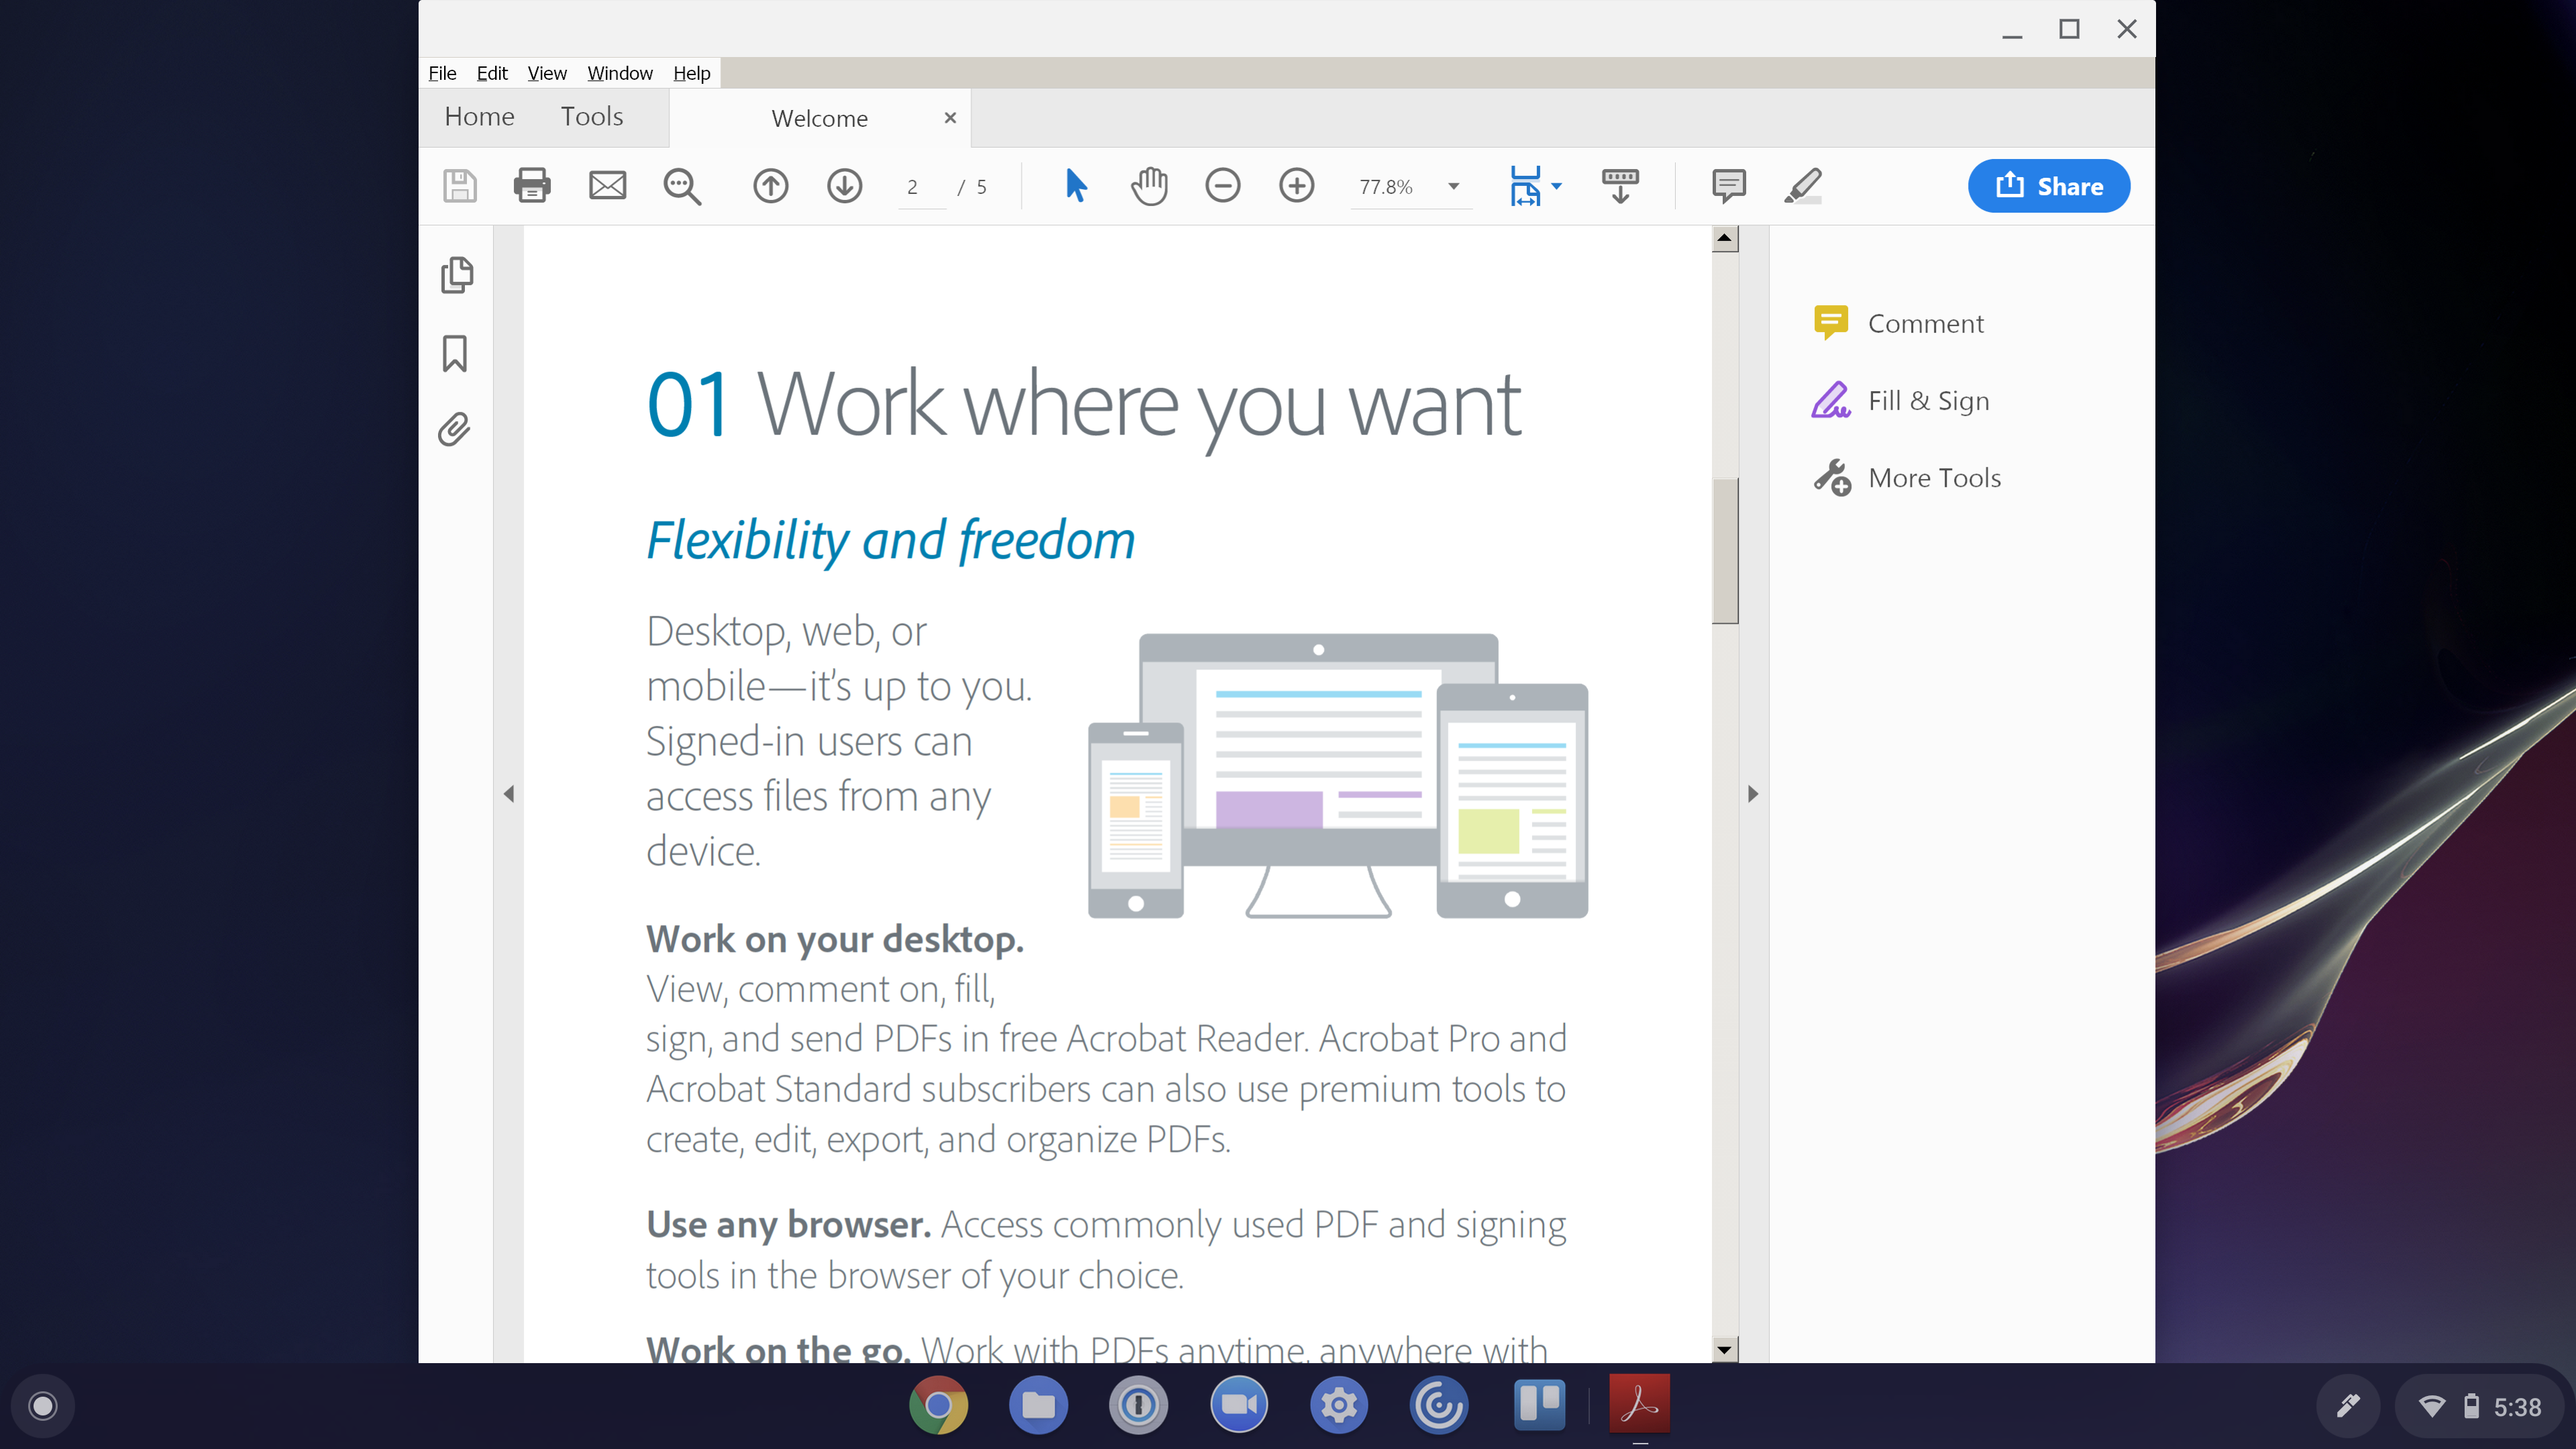The height and width of the screenshot is (1449, 2576).
Task: Switch to the Home tab
Action: tap(480, 117)
